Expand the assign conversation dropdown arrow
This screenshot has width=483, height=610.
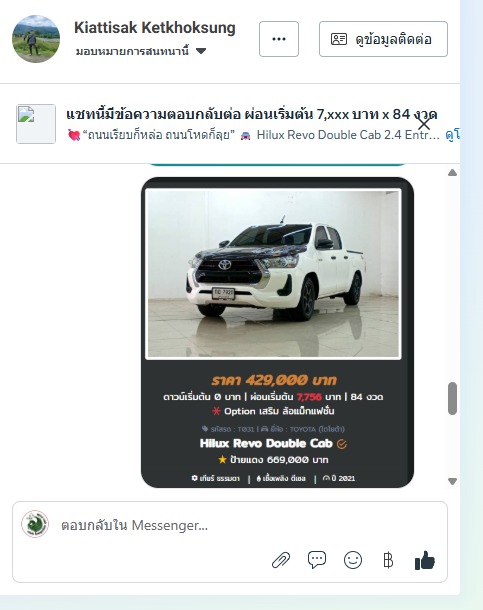(x=201, y=51)
